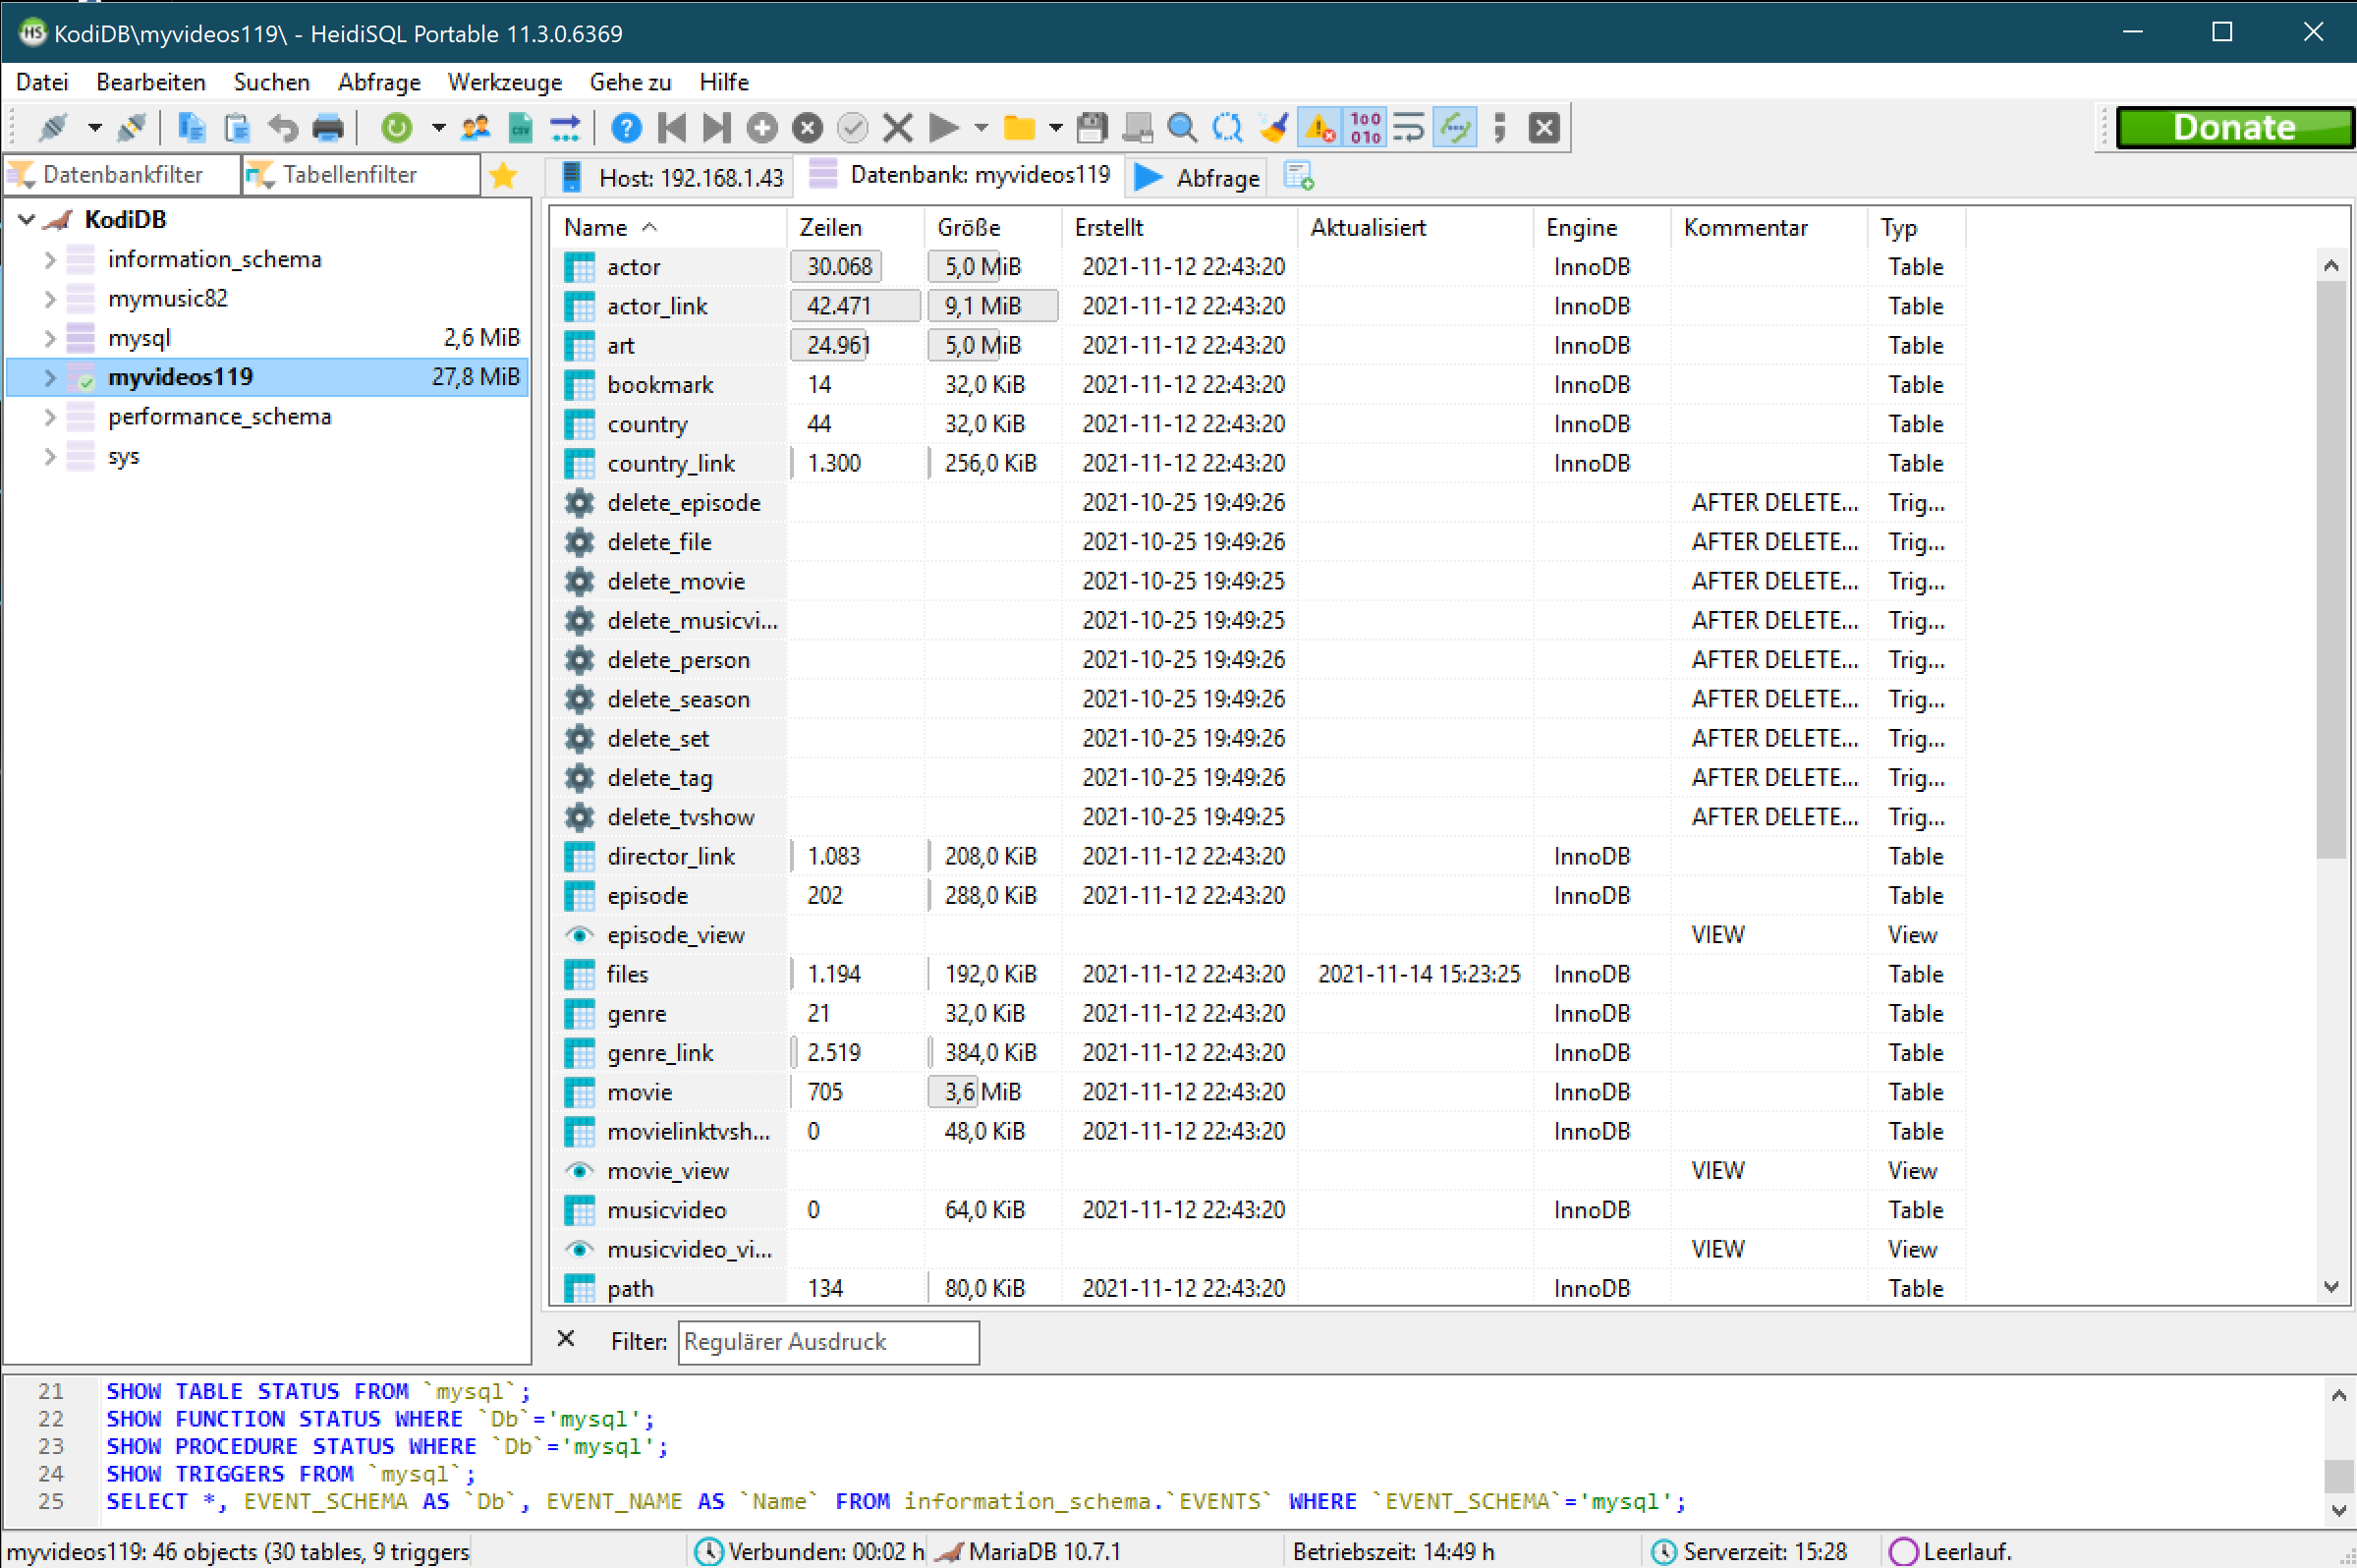The height and width of the screenshot is (1568, 2357).
Task: Click the disconnect from server icon
Action: point(133,128)
